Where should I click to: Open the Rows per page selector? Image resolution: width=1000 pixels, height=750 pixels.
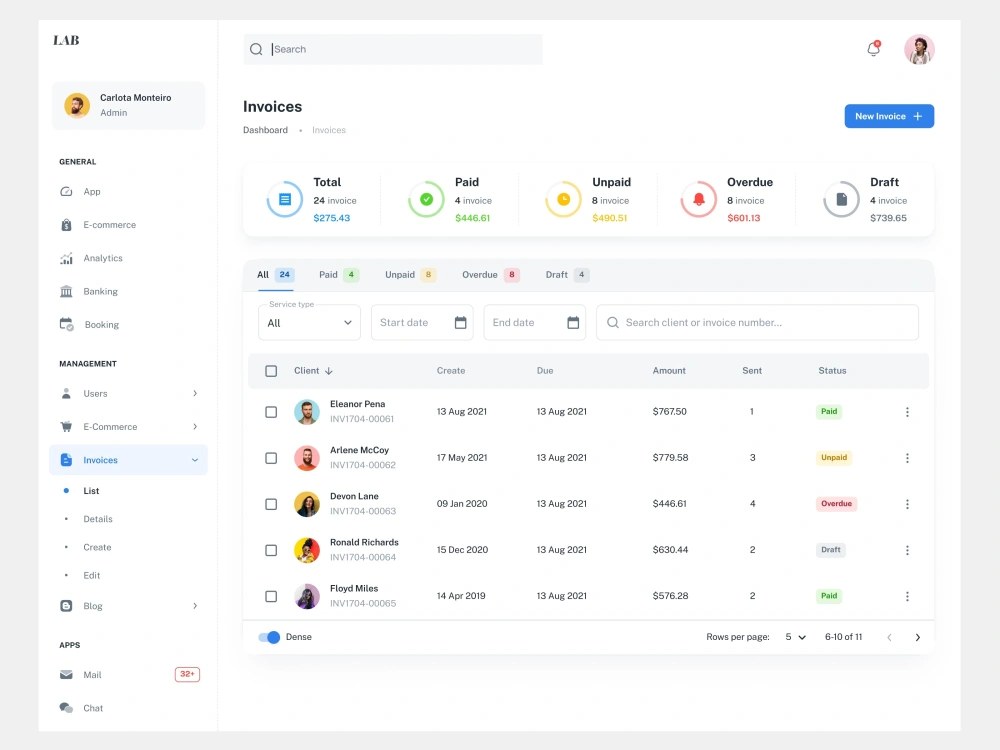coord(794,636)
